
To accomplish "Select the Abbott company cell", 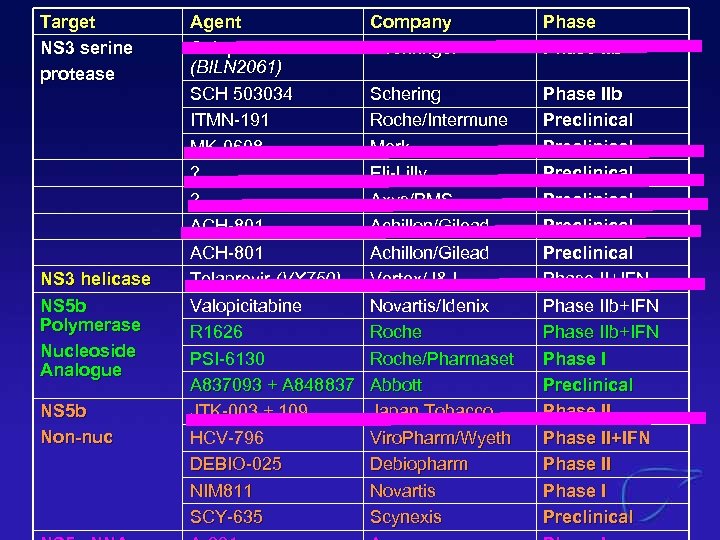I will coord(396,385).
